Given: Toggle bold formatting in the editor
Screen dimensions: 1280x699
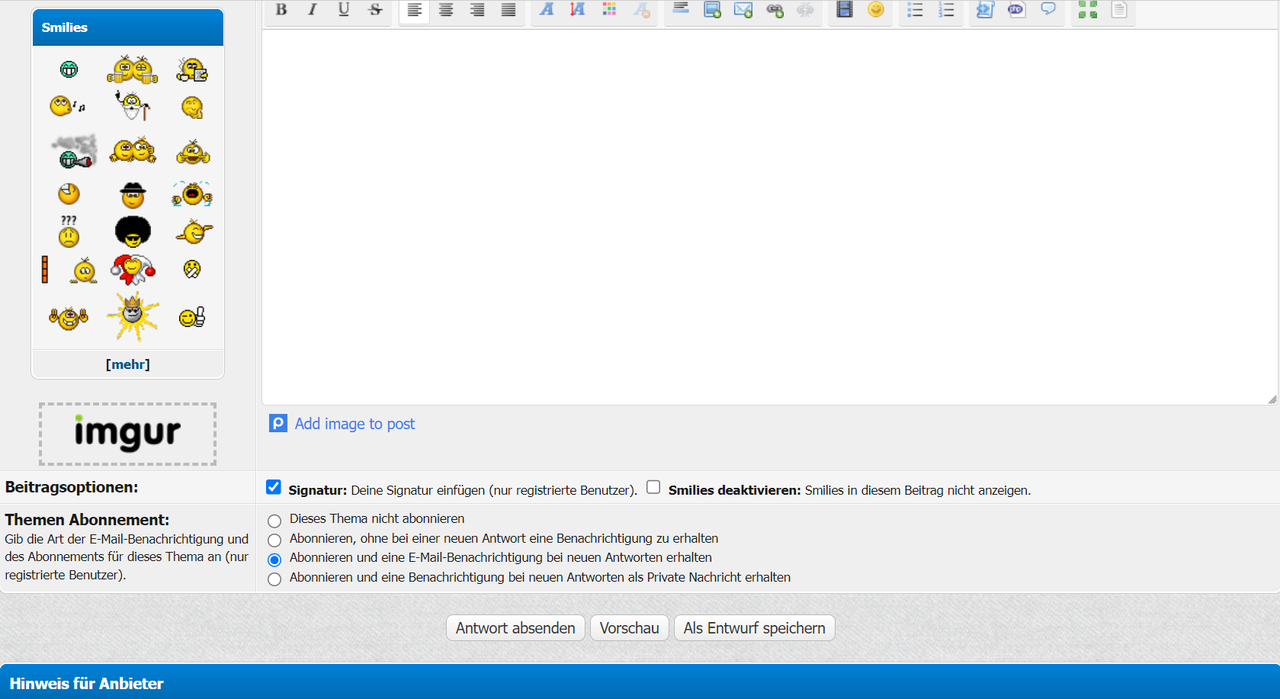Looking at the screenshot, I should 281,10.
